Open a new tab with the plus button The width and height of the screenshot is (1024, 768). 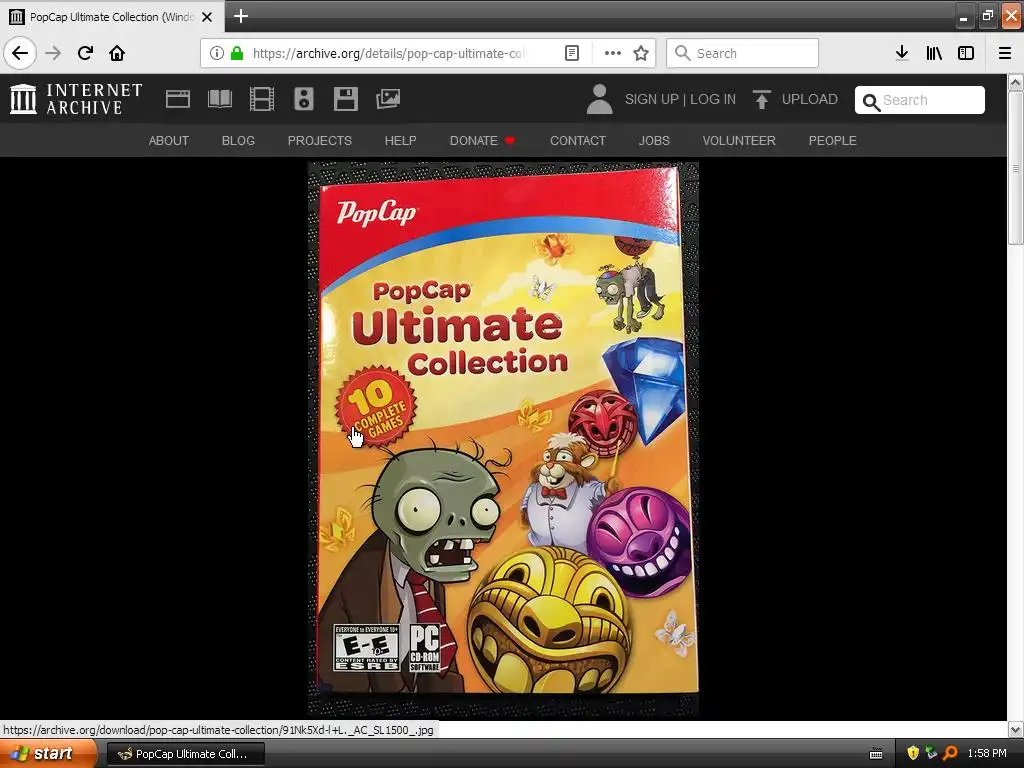point(240,16)
